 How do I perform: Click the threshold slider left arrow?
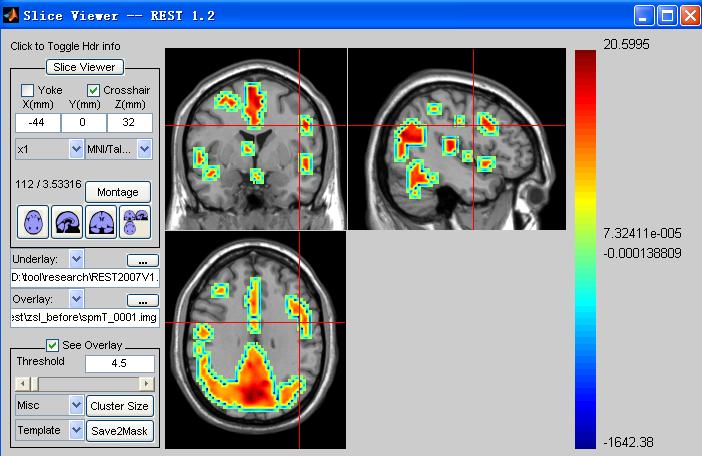tap(22, 384)
